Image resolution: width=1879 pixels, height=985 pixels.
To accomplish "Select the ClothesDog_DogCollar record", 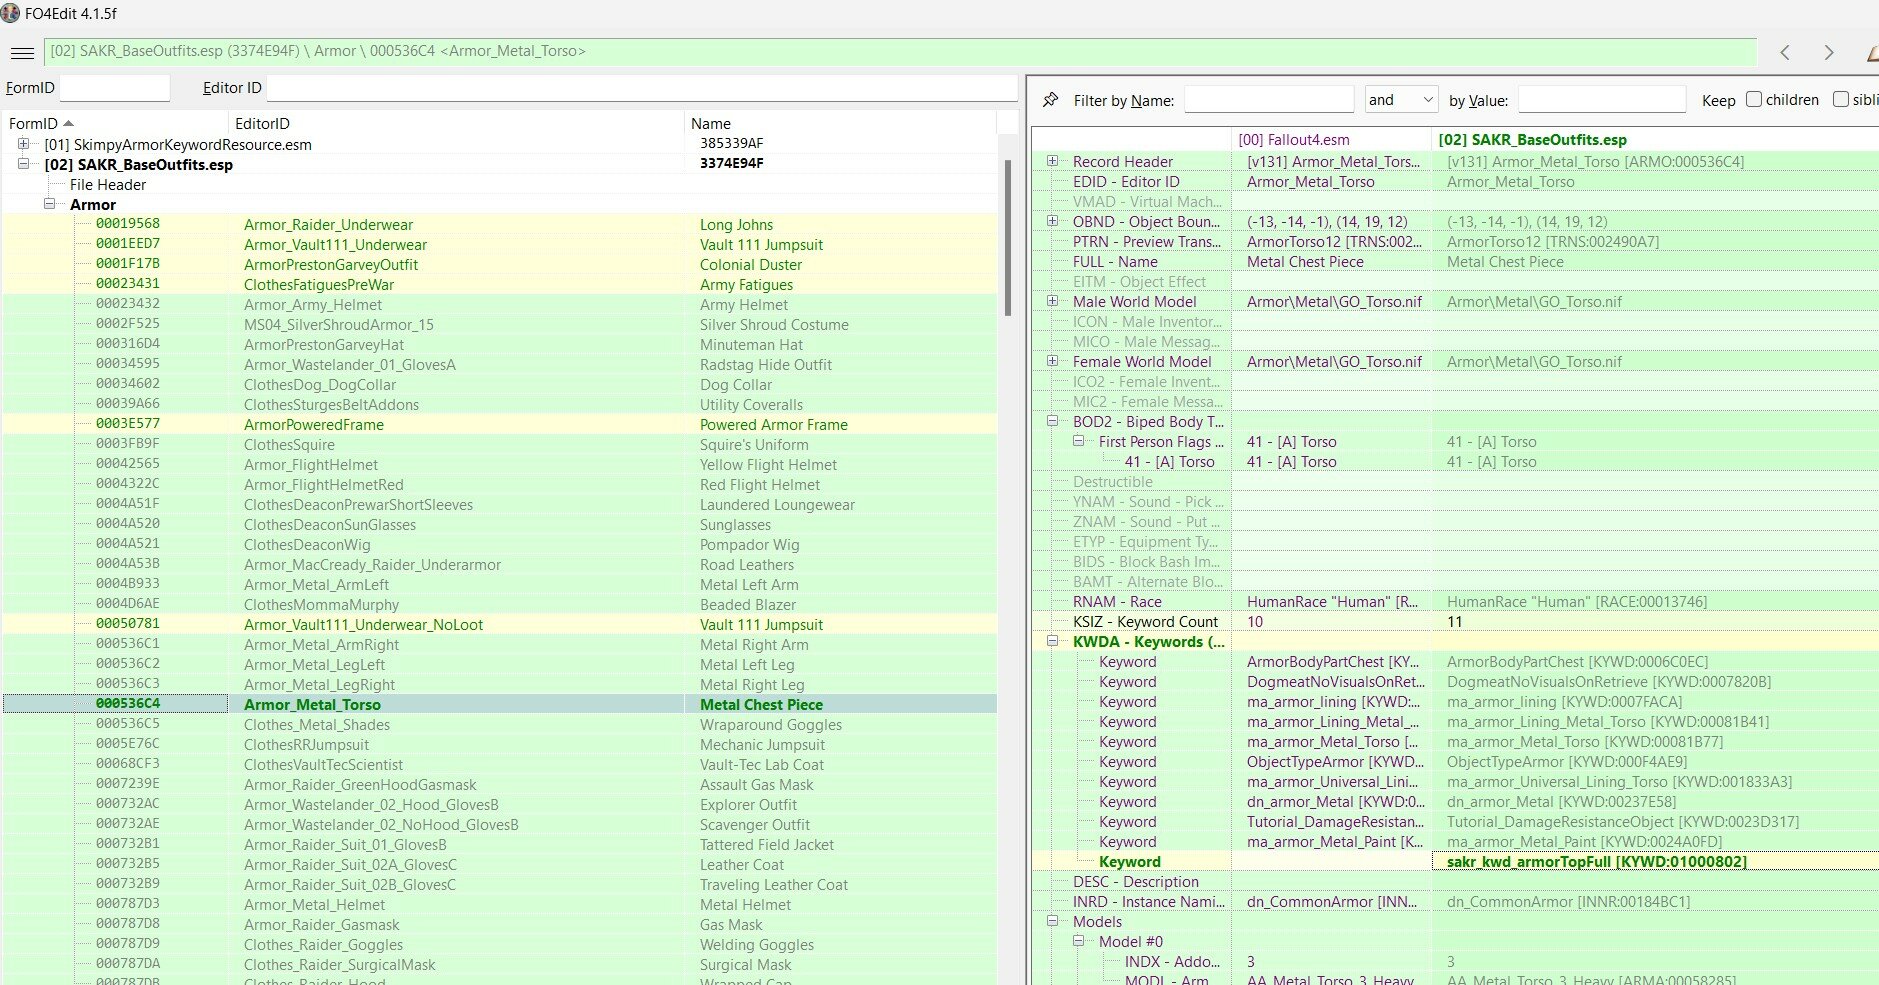I will click(320, 384).
